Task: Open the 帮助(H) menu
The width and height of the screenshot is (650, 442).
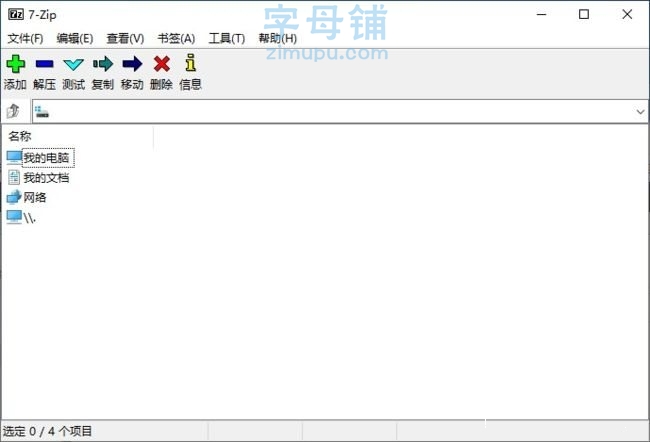Action: pyautogui.click(x=277, y=39)
